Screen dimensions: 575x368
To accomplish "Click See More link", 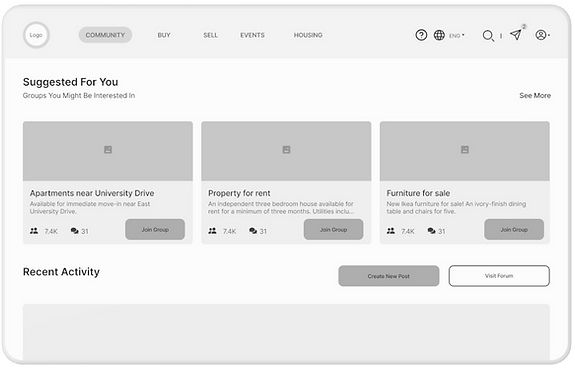I will click(x=535, y=96).
